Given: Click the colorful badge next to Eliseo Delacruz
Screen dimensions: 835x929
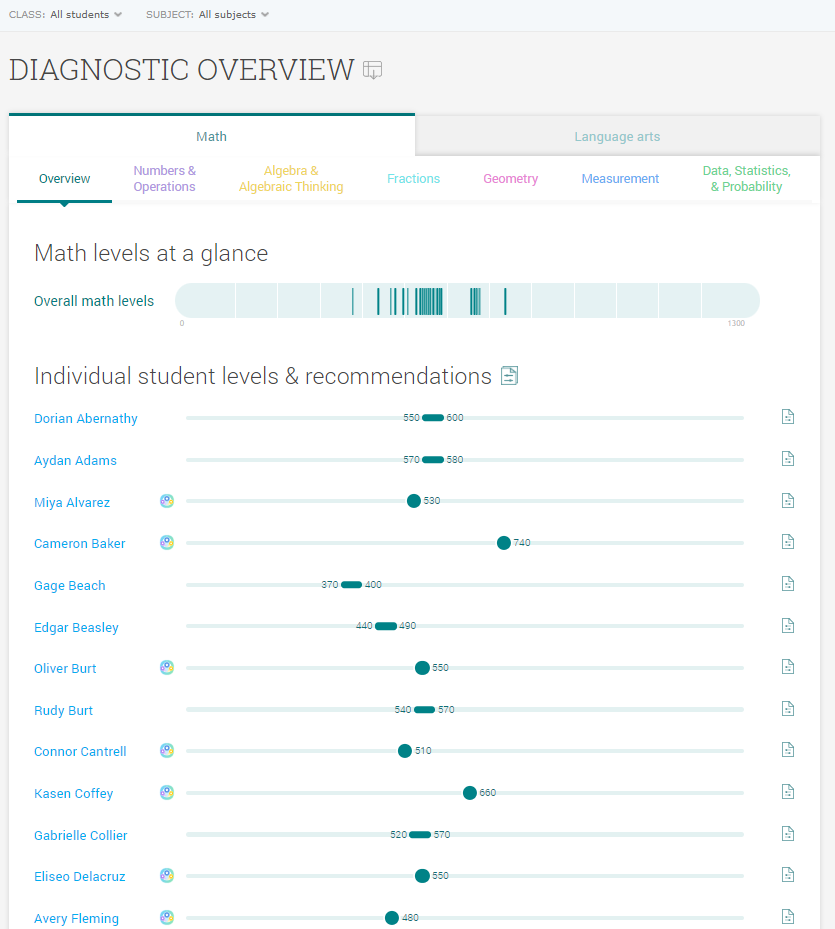Looking at the screenshot, I should (167, 876).
